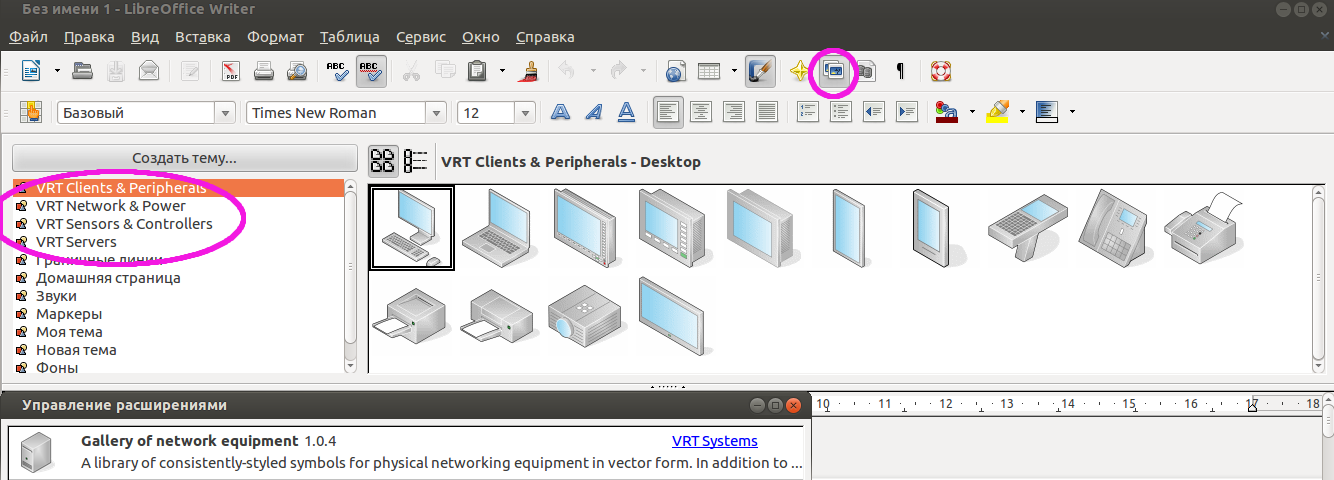Click the Создать тему button
The height and width of the screenshot is (480, 1334).
point(184,158)
